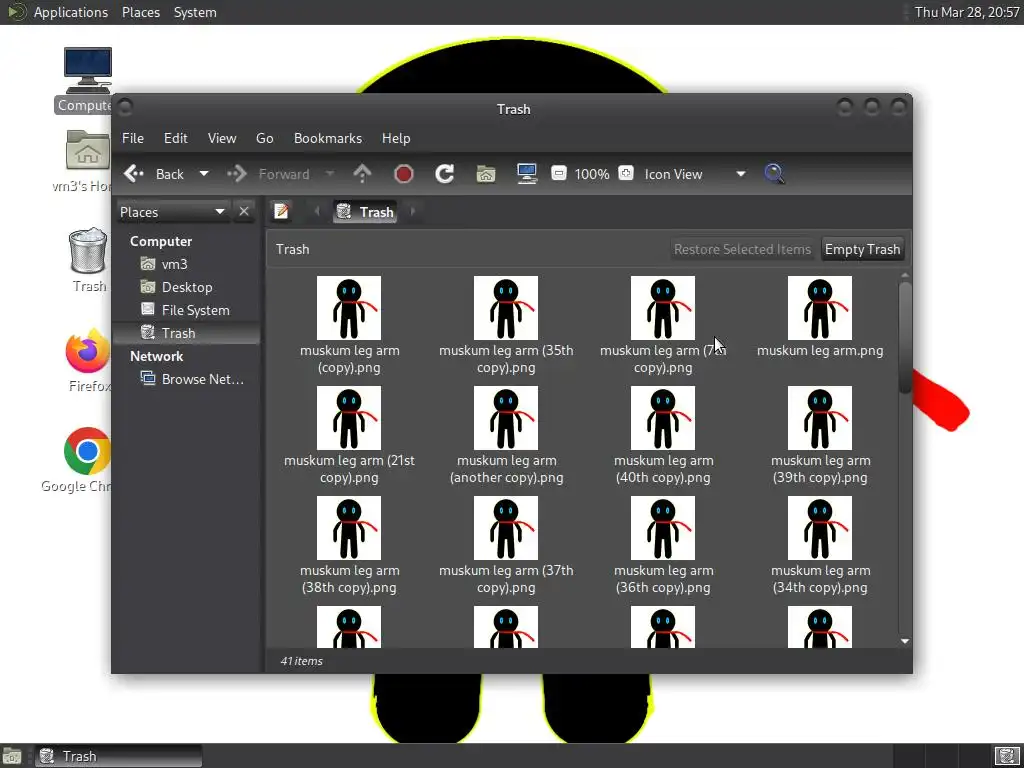
Task: Select thumbnail of muskum leg arm (39th copy).png
Action: pyautogui.click(x=820, y=418)
